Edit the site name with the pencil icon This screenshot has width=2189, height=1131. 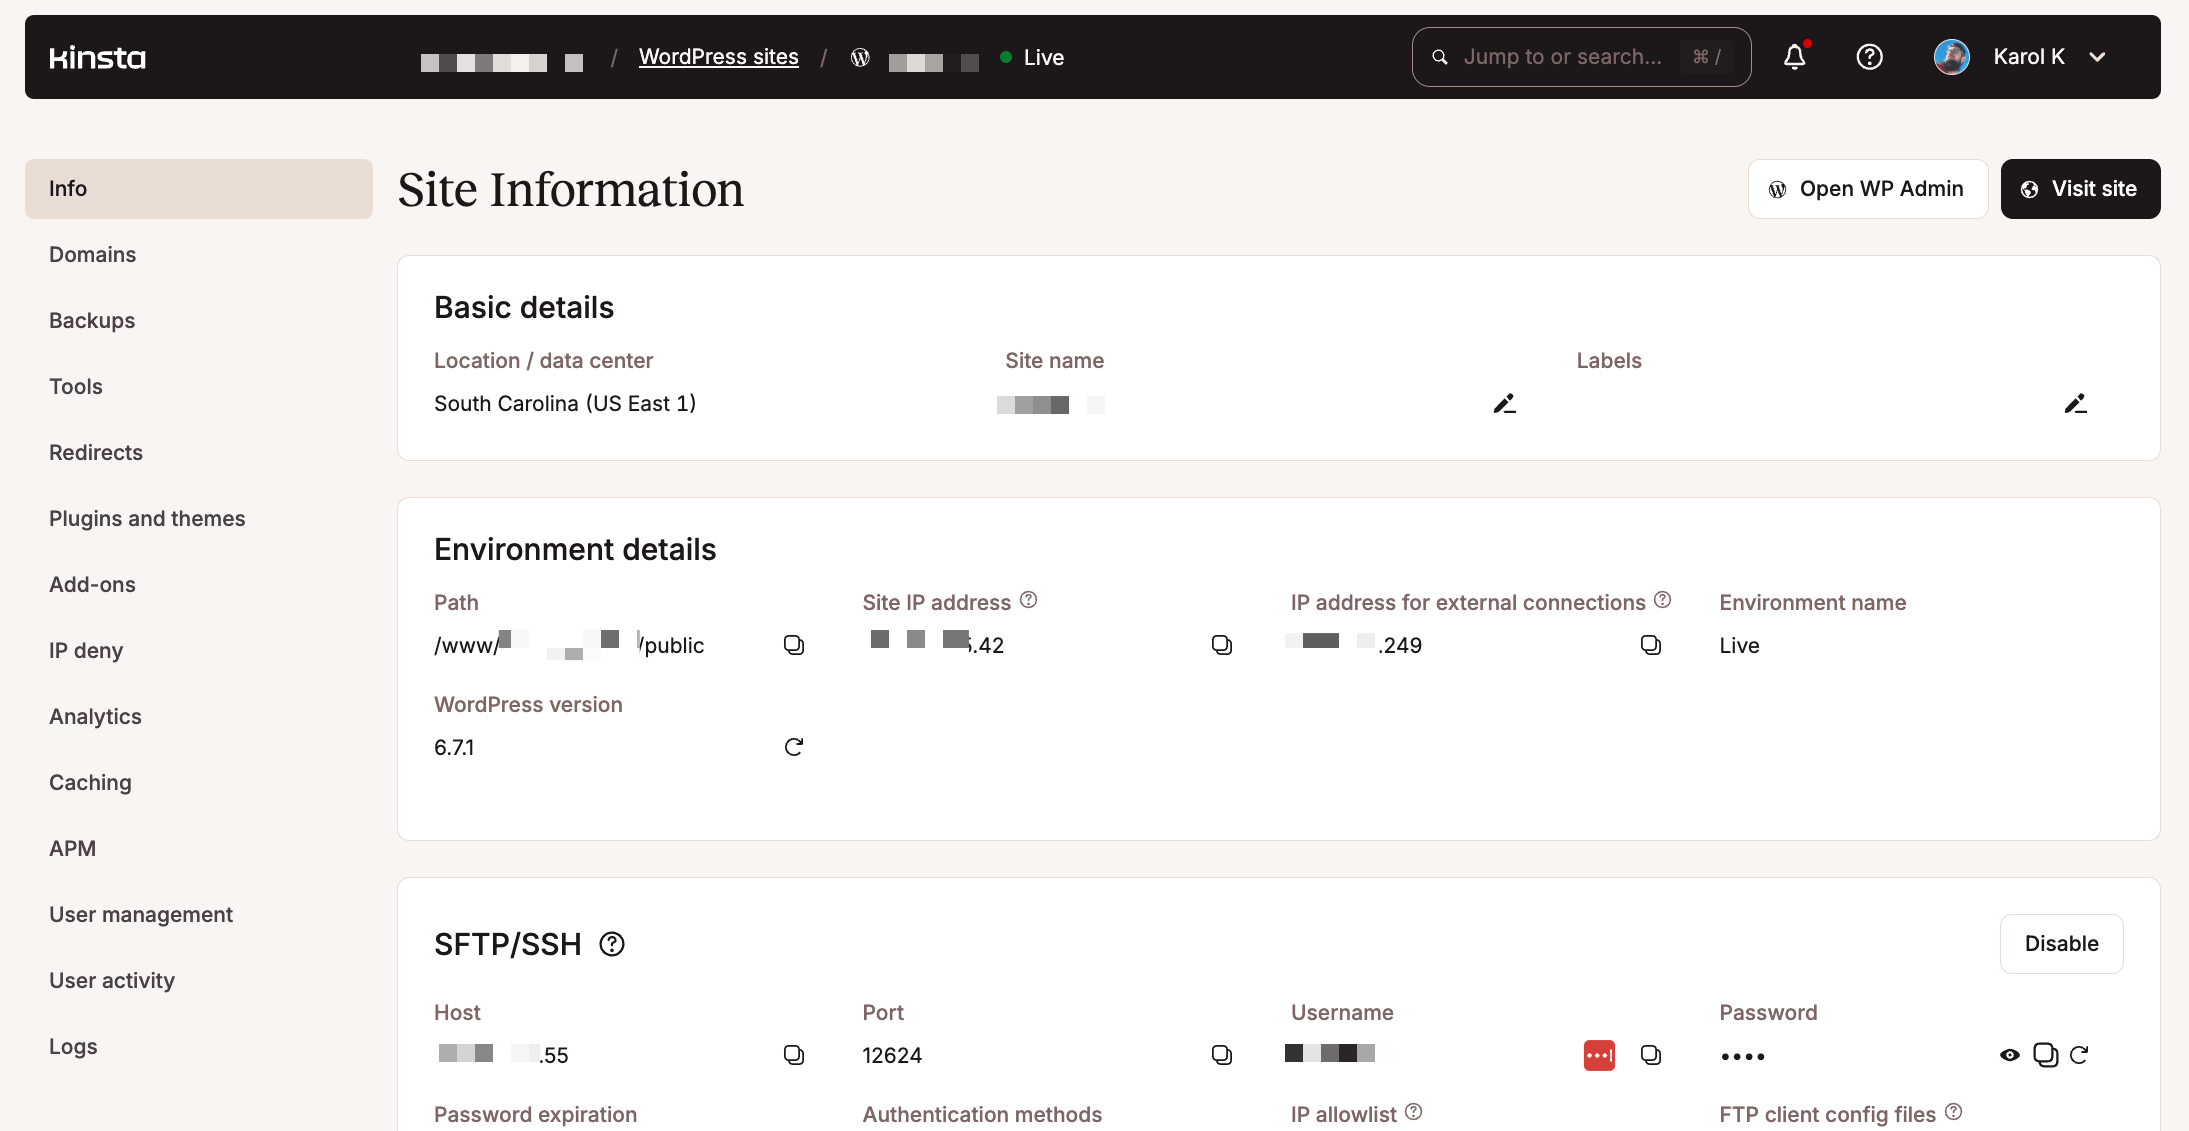click(x=1504, y=404)
